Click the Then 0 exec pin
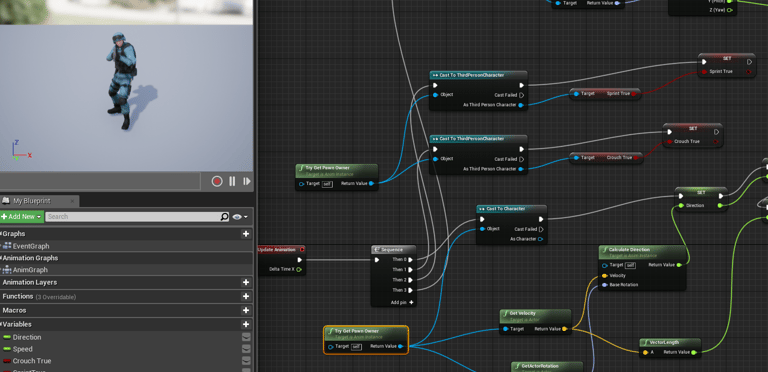 [x=410, y=259]
